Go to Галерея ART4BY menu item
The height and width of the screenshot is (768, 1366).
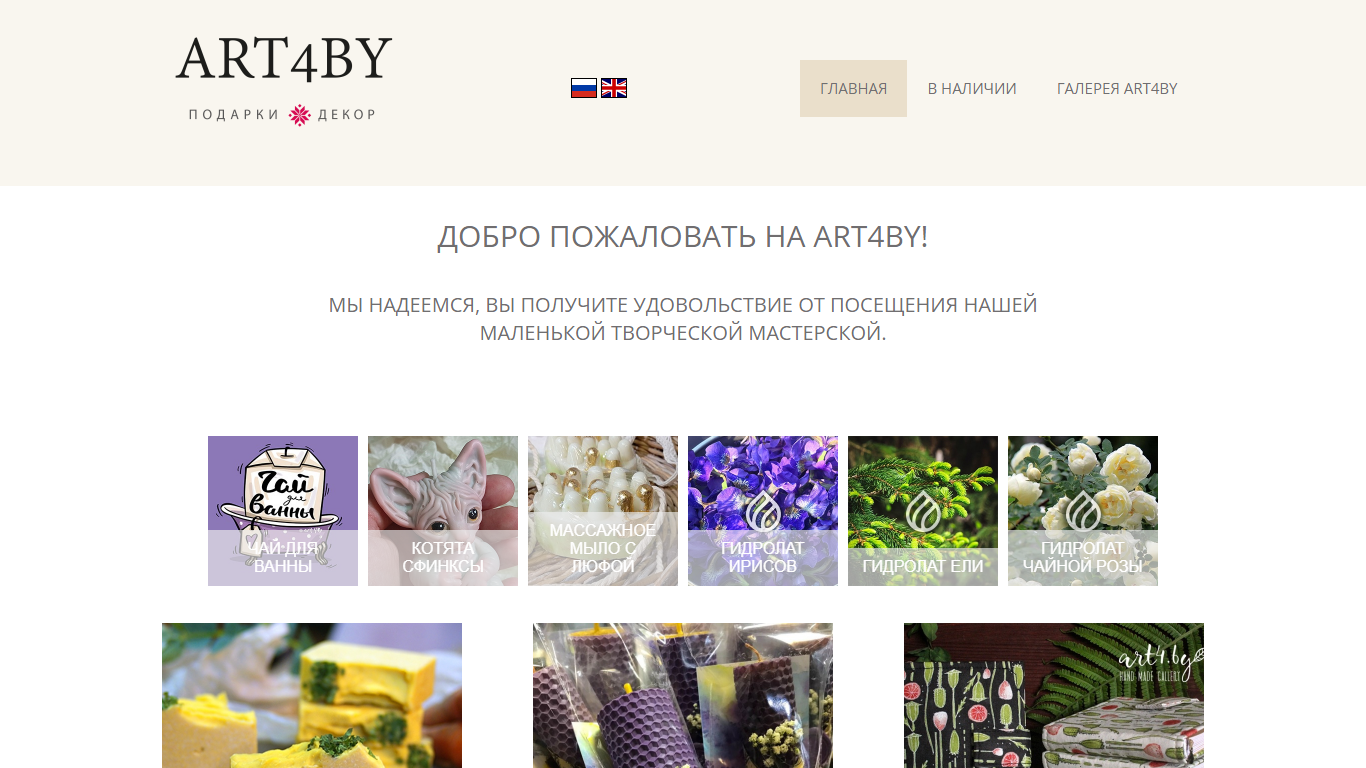[1117, 88]
